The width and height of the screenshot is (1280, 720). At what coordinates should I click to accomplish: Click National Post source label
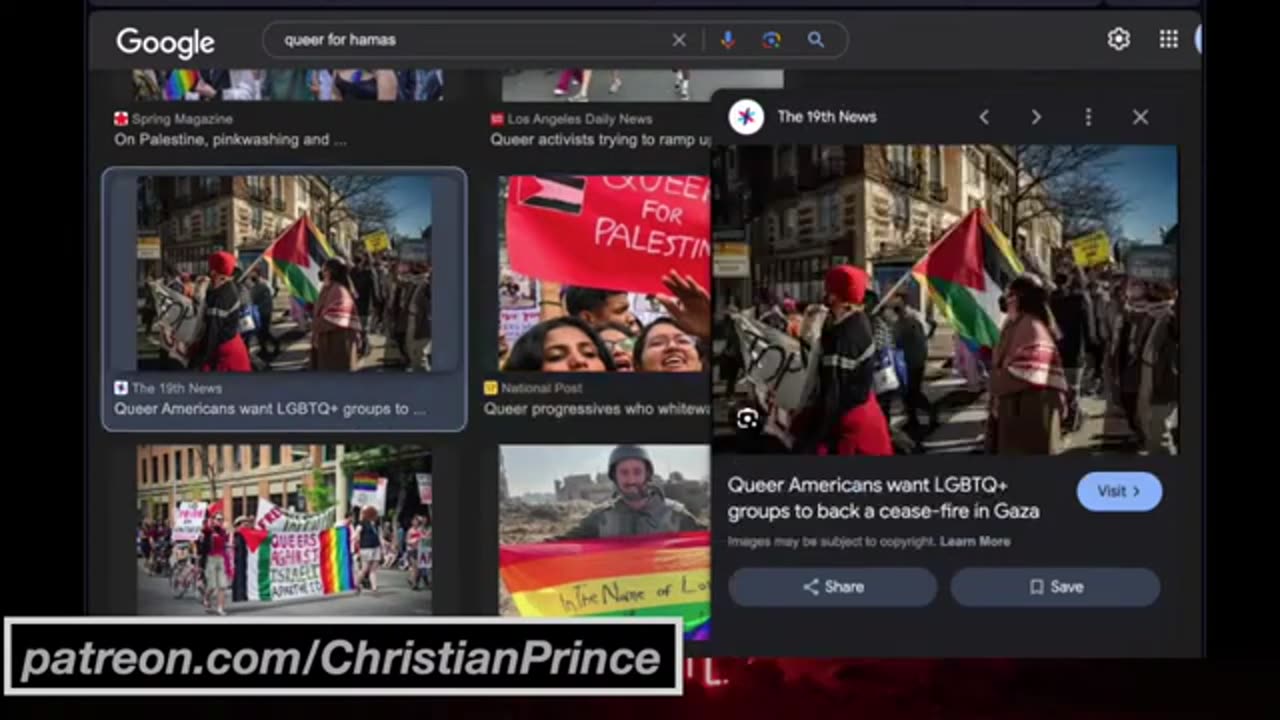(x=541, y=388)
